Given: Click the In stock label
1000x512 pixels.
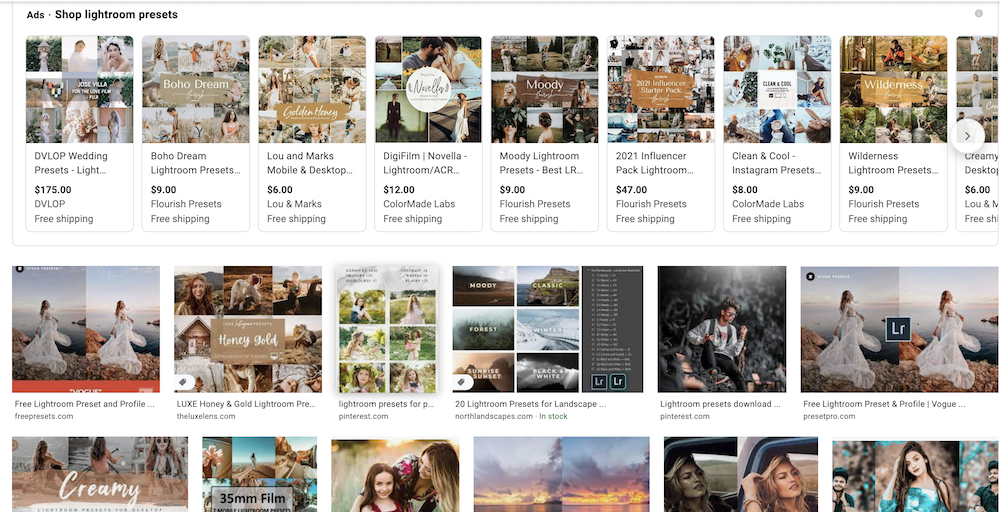Looking at the screenshot, I should [554, 416].
